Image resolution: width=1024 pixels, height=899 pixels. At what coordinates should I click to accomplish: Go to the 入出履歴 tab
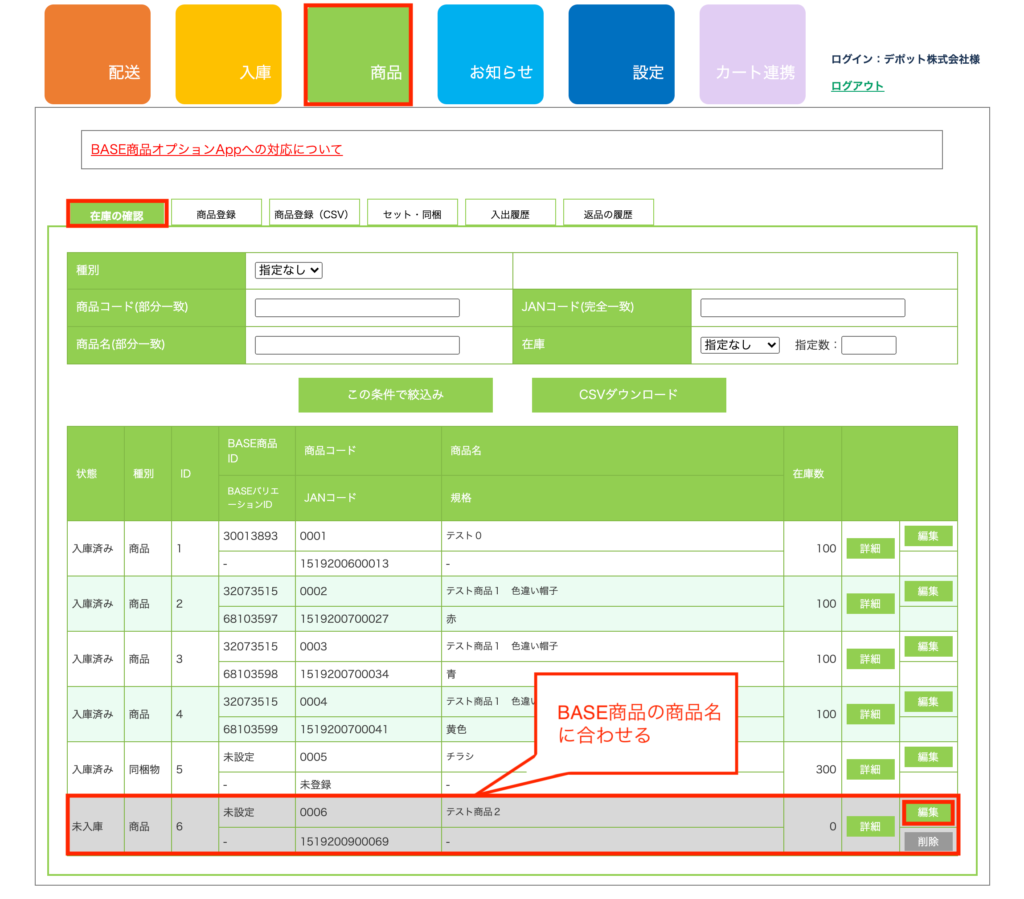[510, 214]
